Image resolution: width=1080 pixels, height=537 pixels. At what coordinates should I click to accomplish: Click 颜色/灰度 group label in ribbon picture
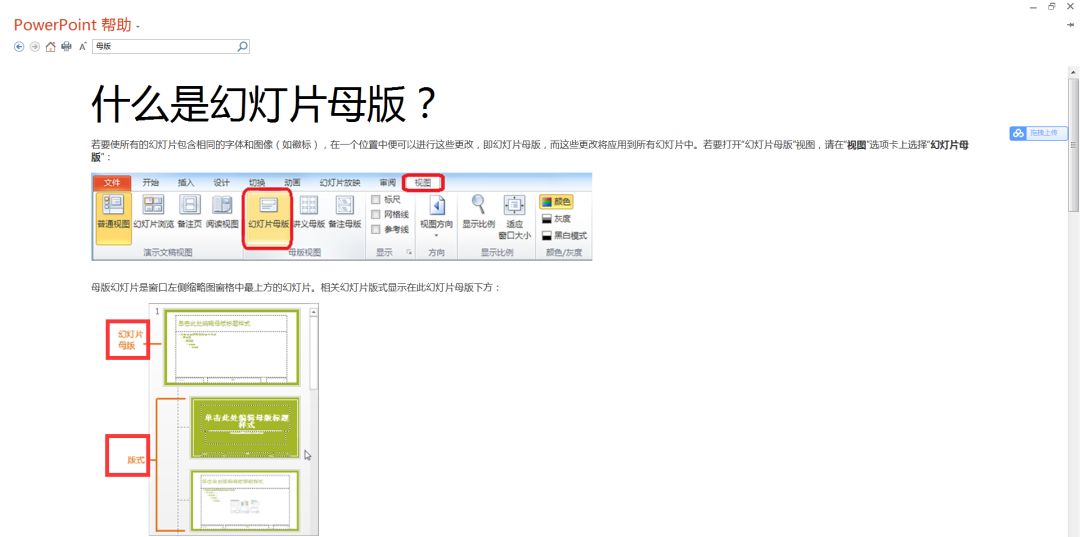564,253
